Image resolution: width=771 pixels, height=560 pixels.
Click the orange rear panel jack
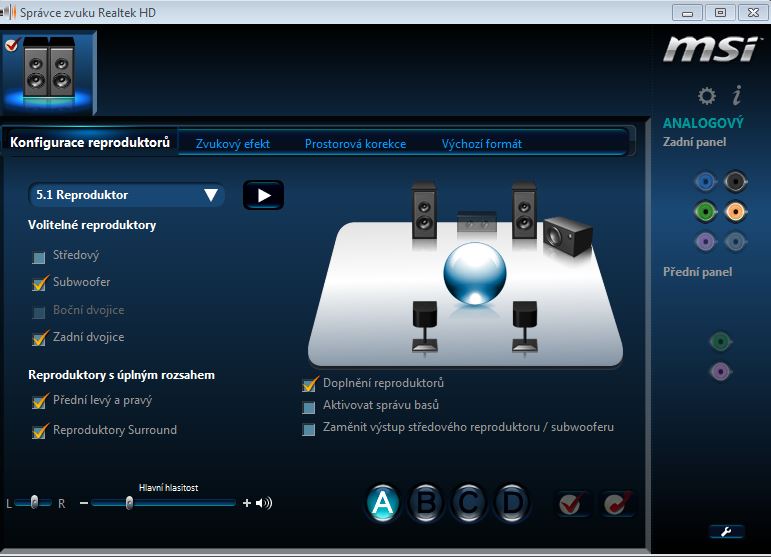point(736,212)
